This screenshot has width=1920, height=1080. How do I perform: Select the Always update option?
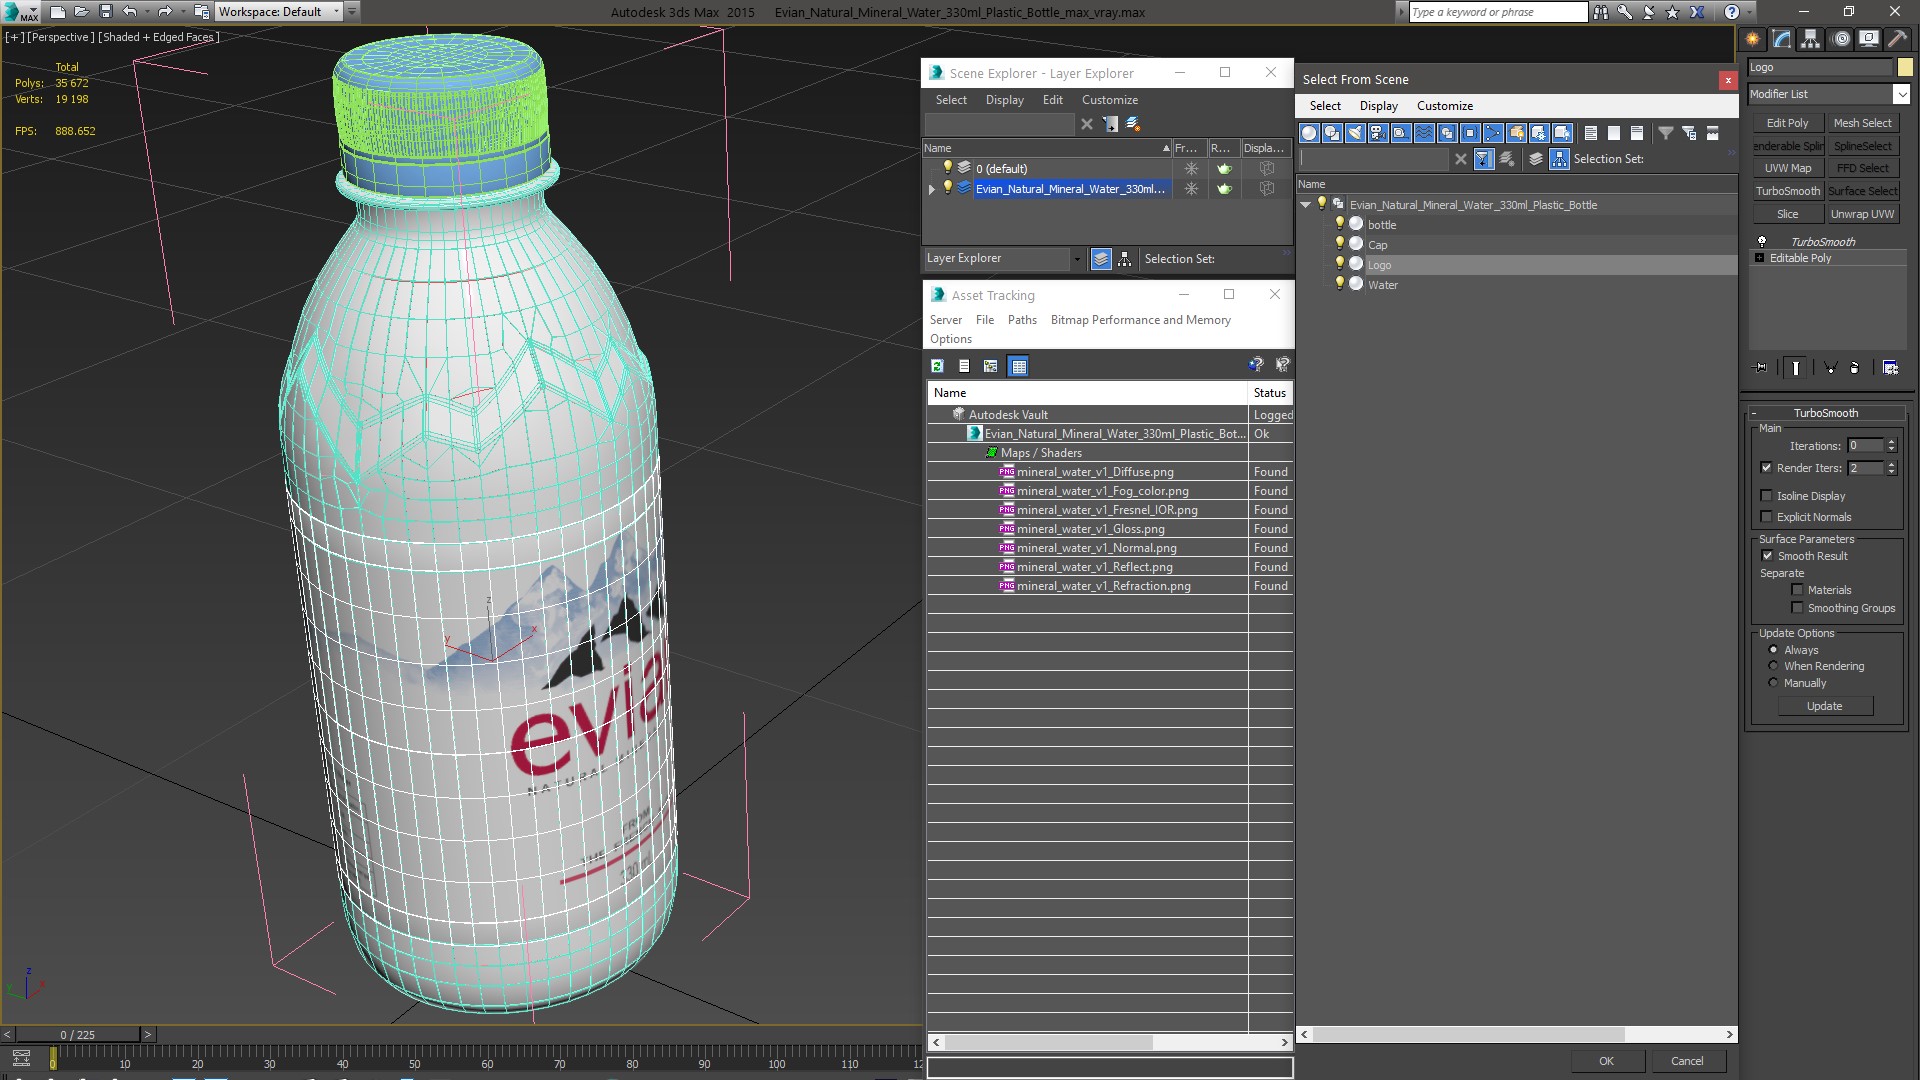(x=1773, y=649)
